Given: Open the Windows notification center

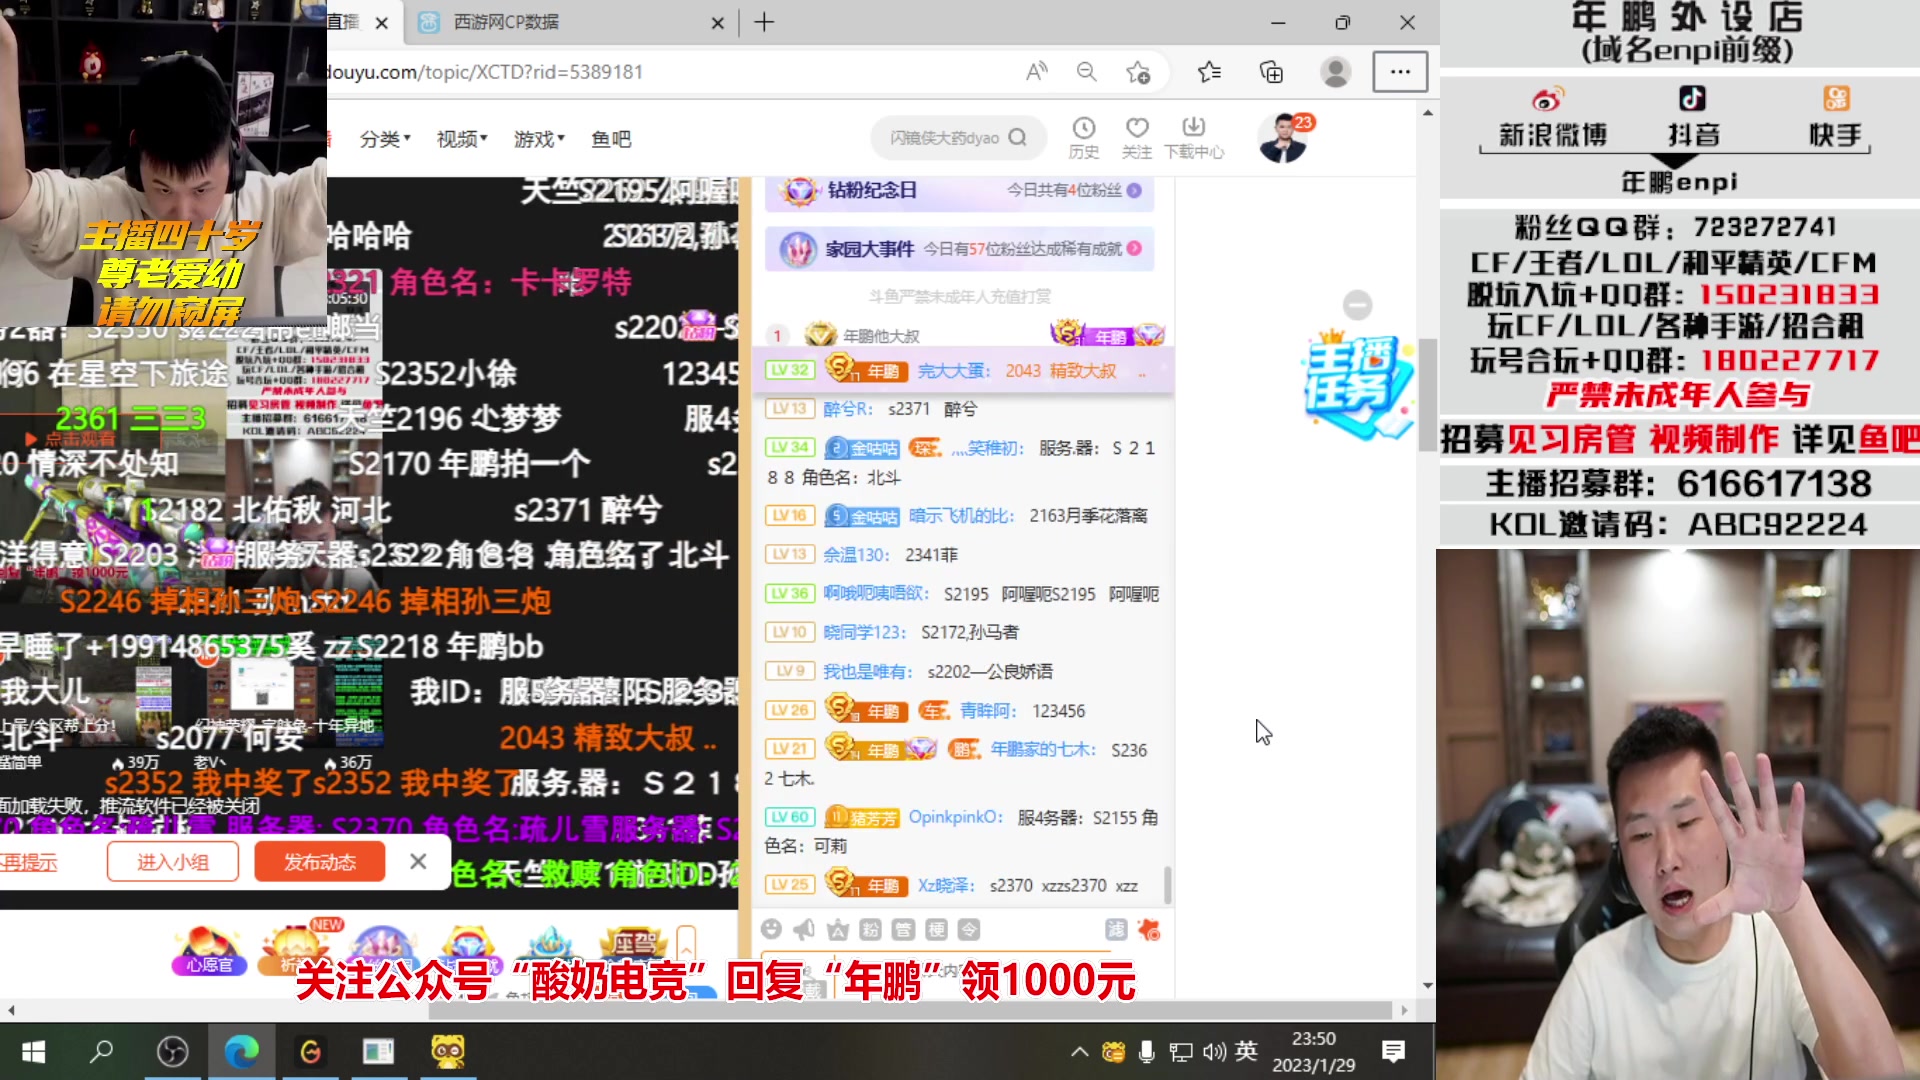Looking at the screenshot, I should click(x=1393, y=1051).
